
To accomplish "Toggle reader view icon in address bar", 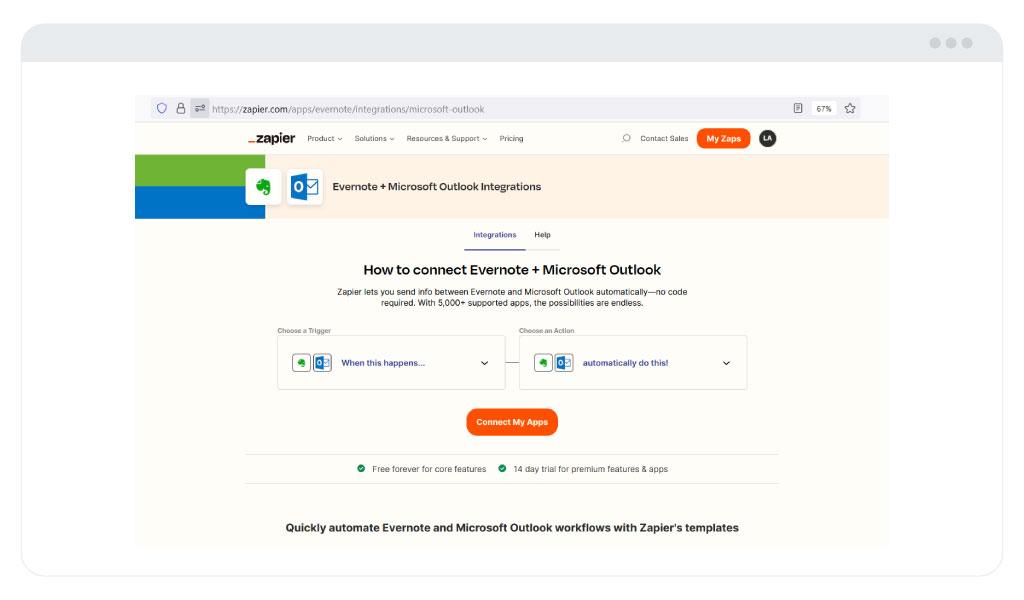I will (x=798, y=108).
